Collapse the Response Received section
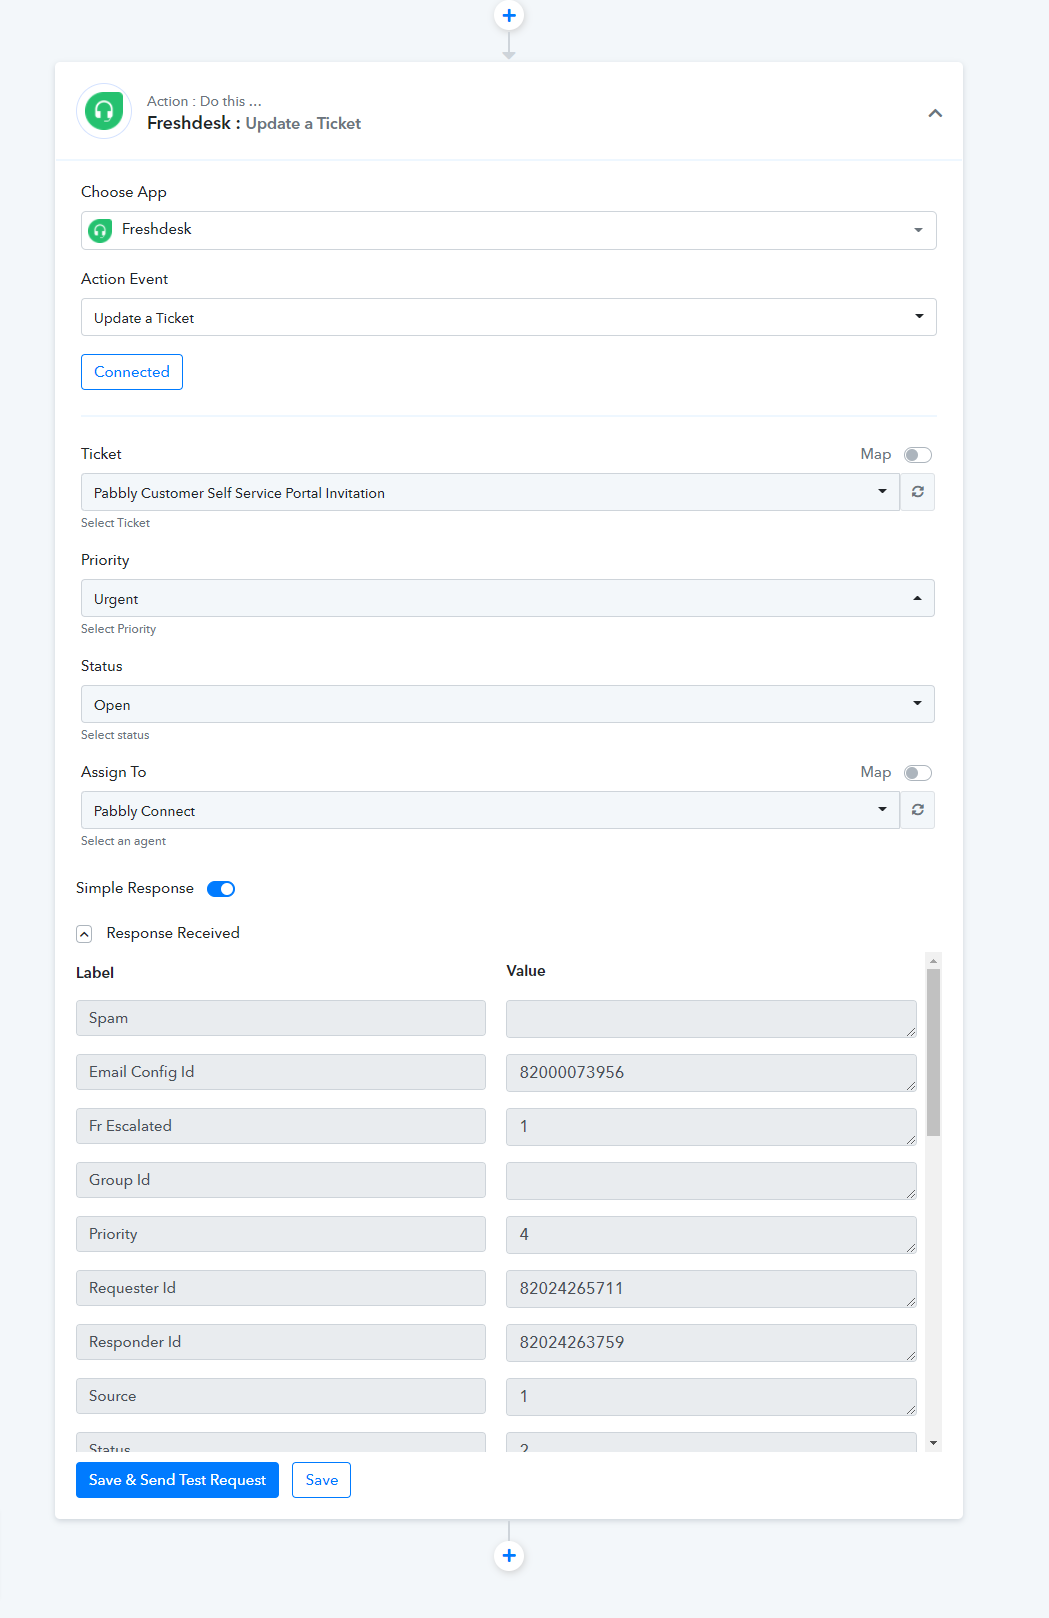The width and height of the screenshot is (1049, 1618). pos(84,934)
